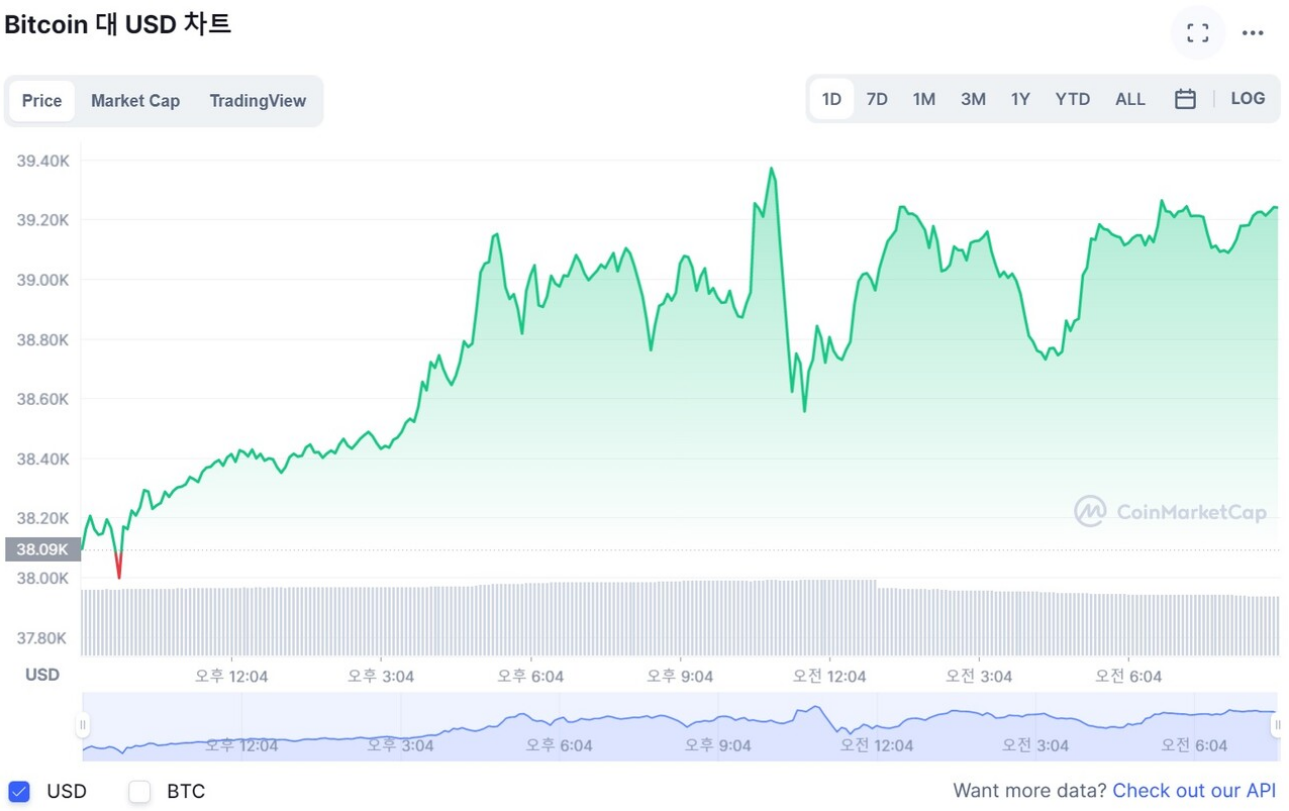This screenshot has height=811, width=1289.
Task: Switch to the TradingView tab
Action: [x=257, y=101]
